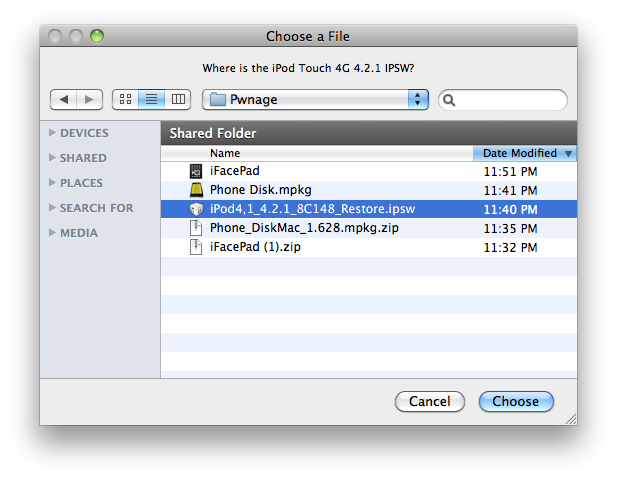Go forward with the right arrow button
The image size is (617, 480).
tap(90, 100)
